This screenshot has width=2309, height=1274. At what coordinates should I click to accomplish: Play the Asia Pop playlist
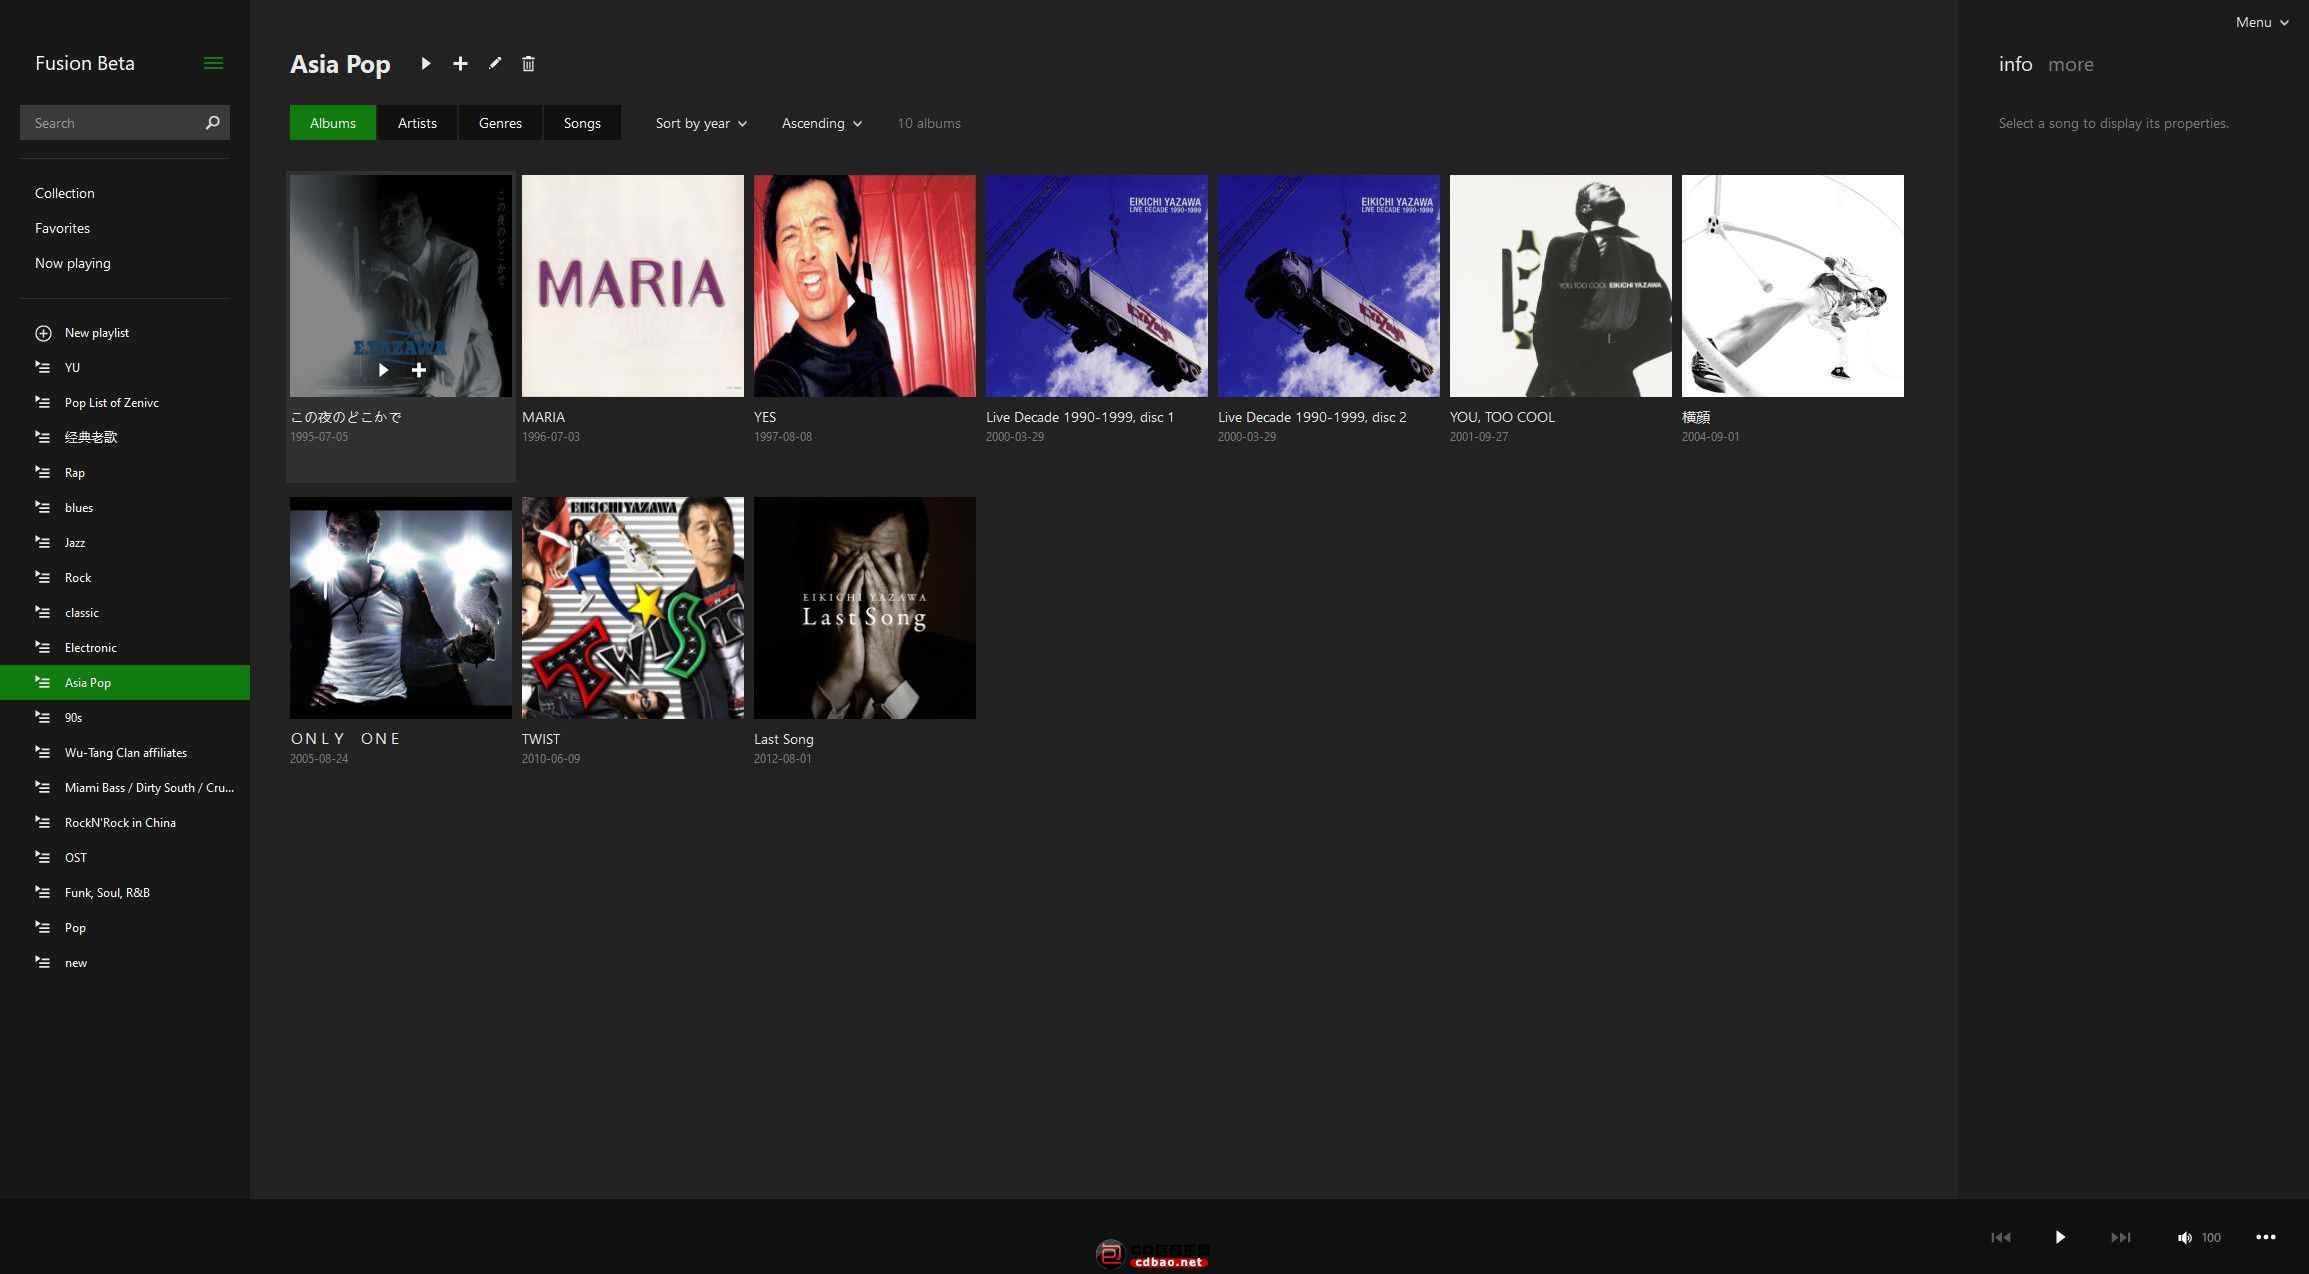[x=426, y=64]
